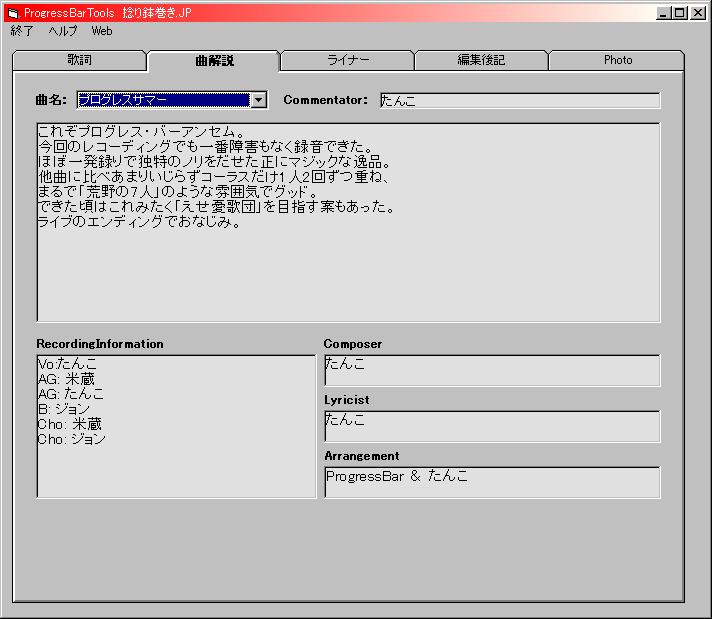The height and width of the screenshot is (619, 712).
Task: Minimize the ProgressBarTools window
Action: (x=663, y=13)
